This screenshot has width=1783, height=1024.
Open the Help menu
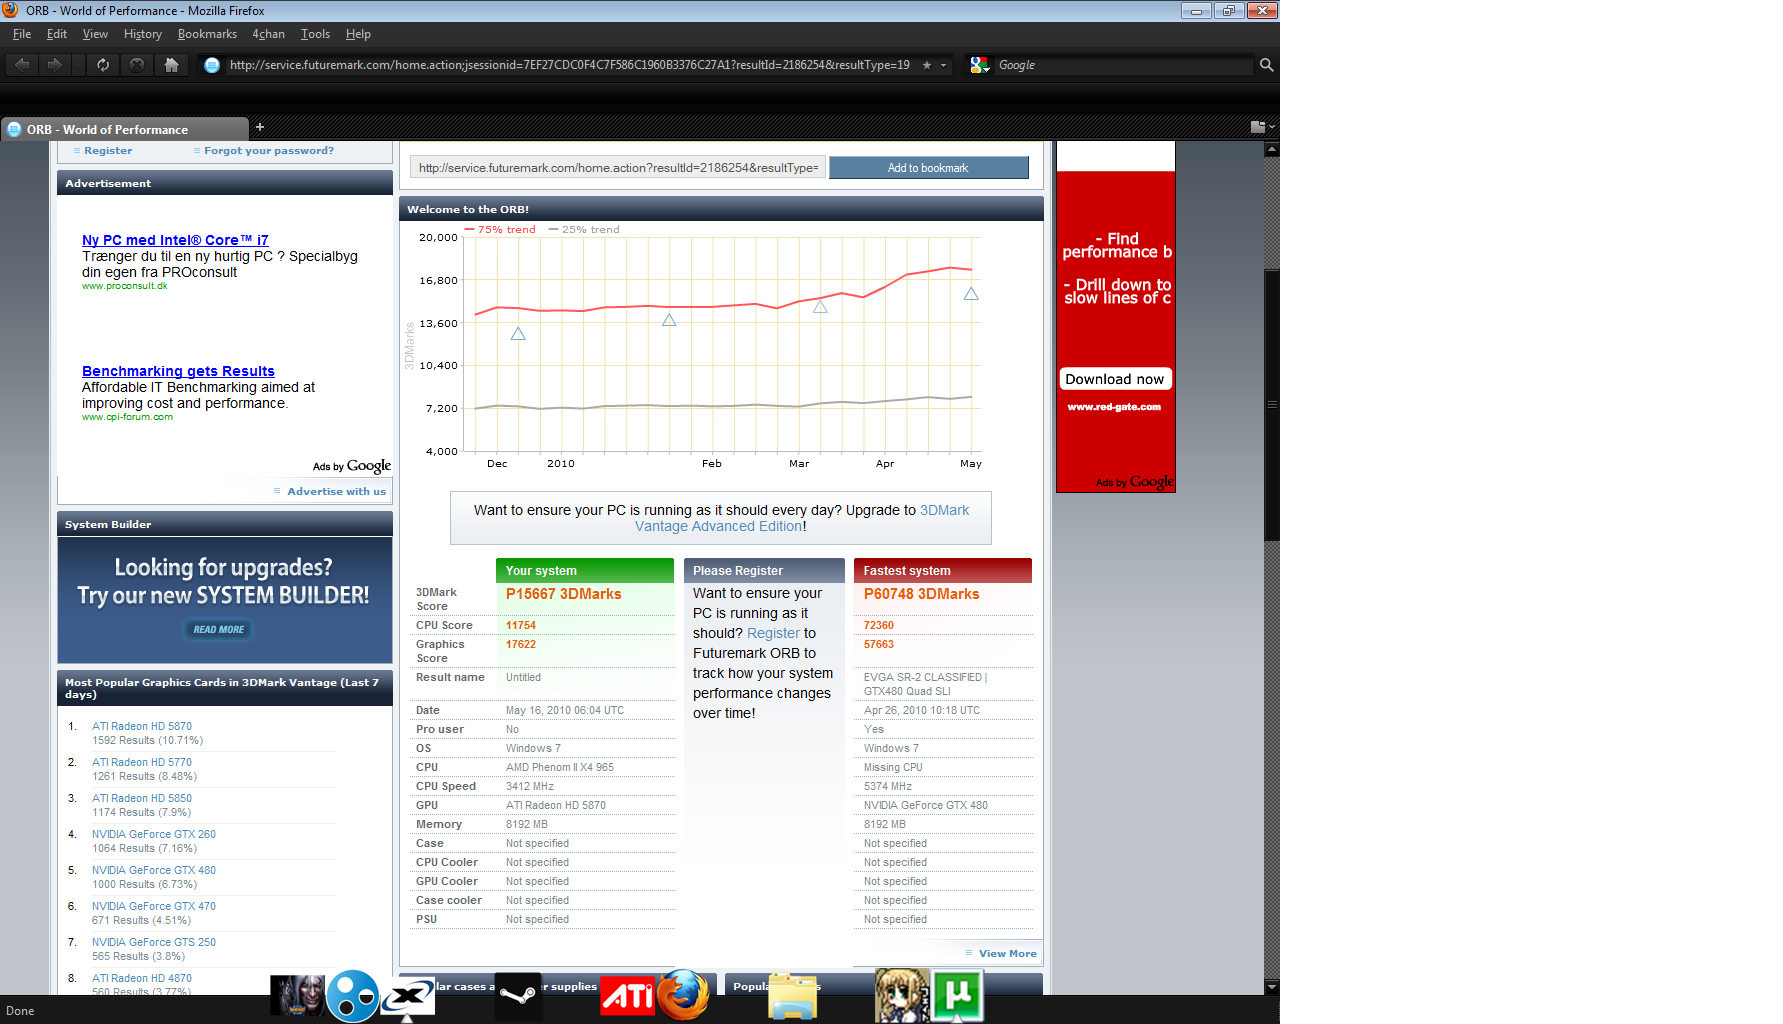coord(358,34)
